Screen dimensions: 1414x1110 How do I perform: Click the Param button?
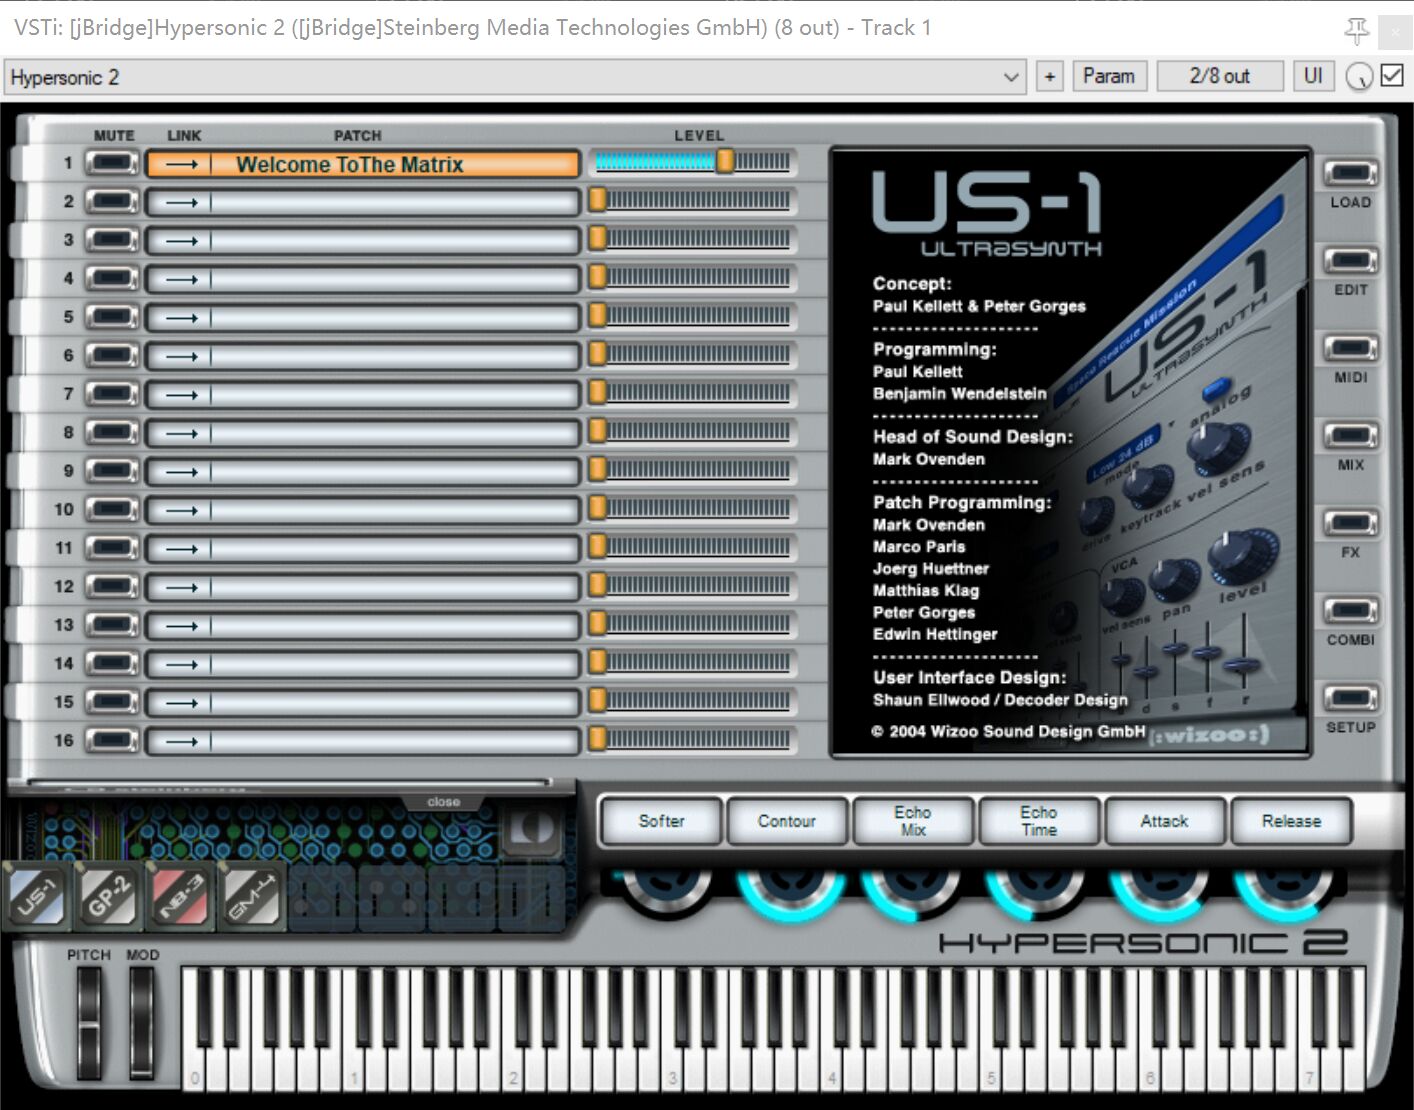pyautogui.click(x=1108, y=76)
